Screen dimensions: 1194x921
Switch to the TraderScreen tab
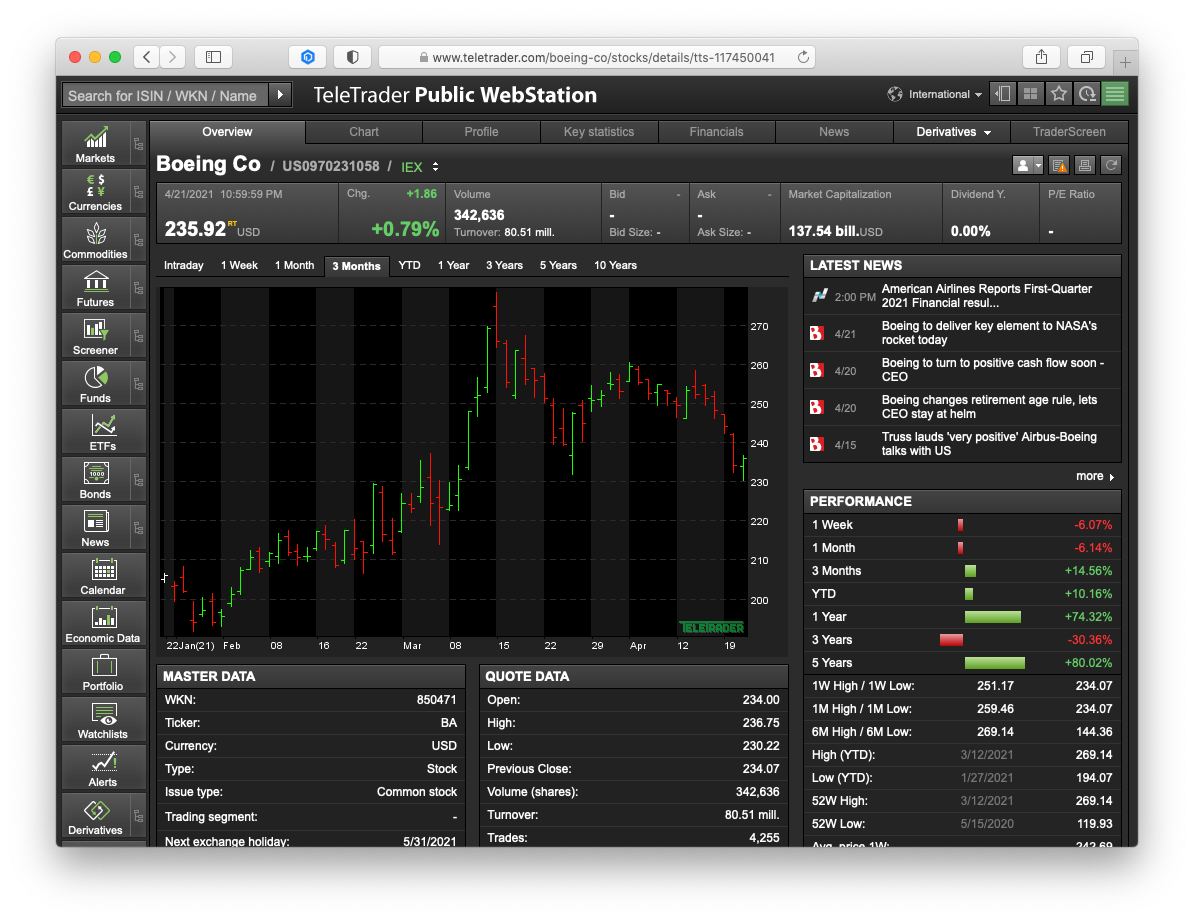click(1069, 132)
